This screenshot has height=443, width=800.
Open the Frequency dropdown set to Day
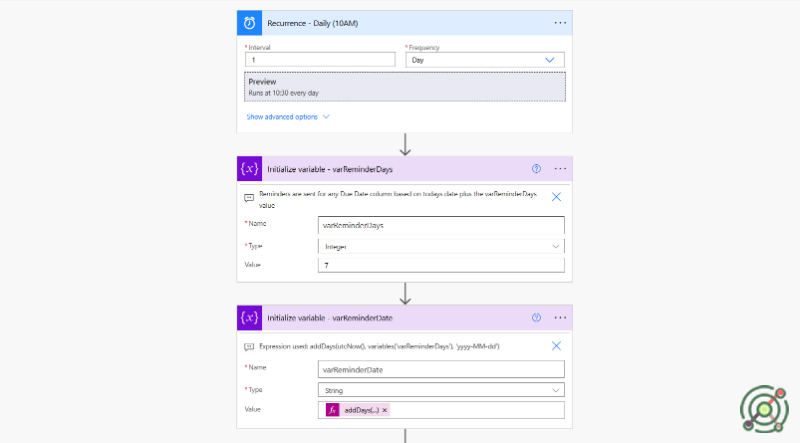(x=484, y=60)
